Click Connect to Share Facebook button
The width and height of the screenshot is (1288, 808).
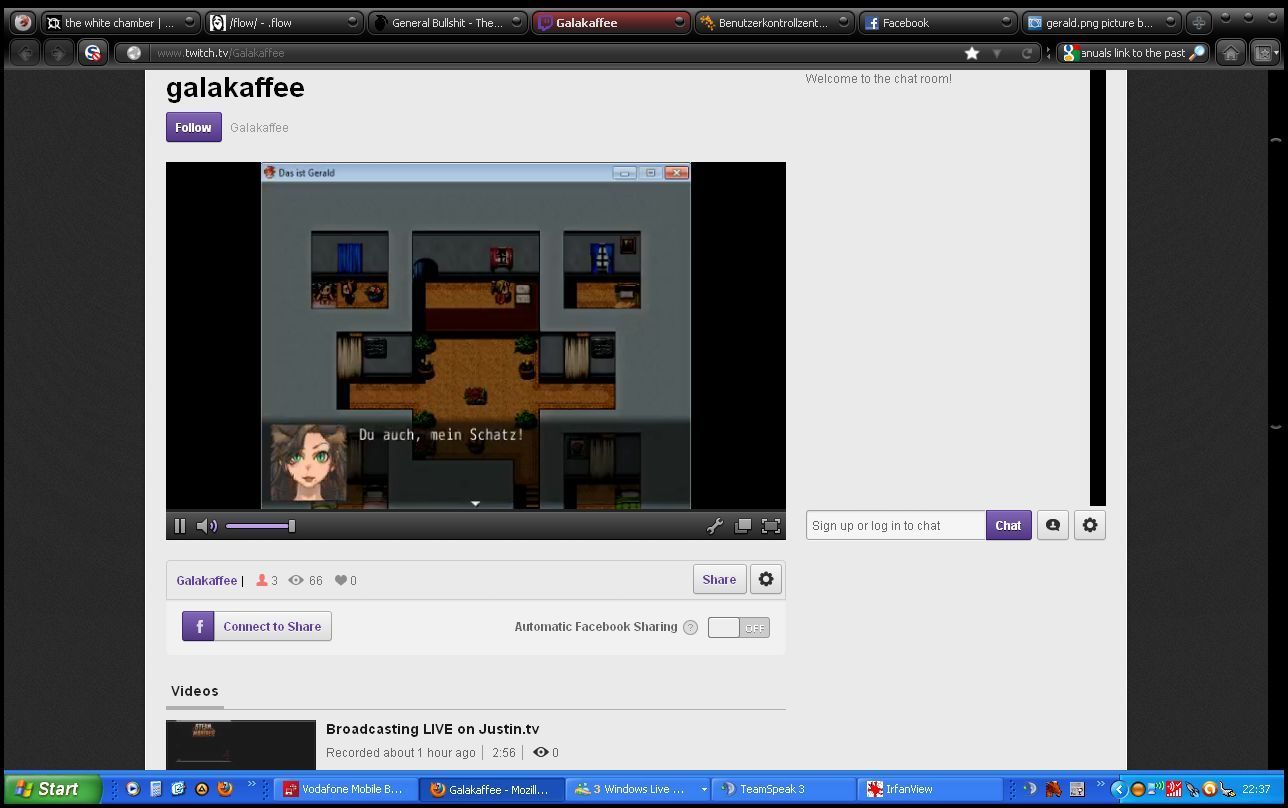point(257,626)
